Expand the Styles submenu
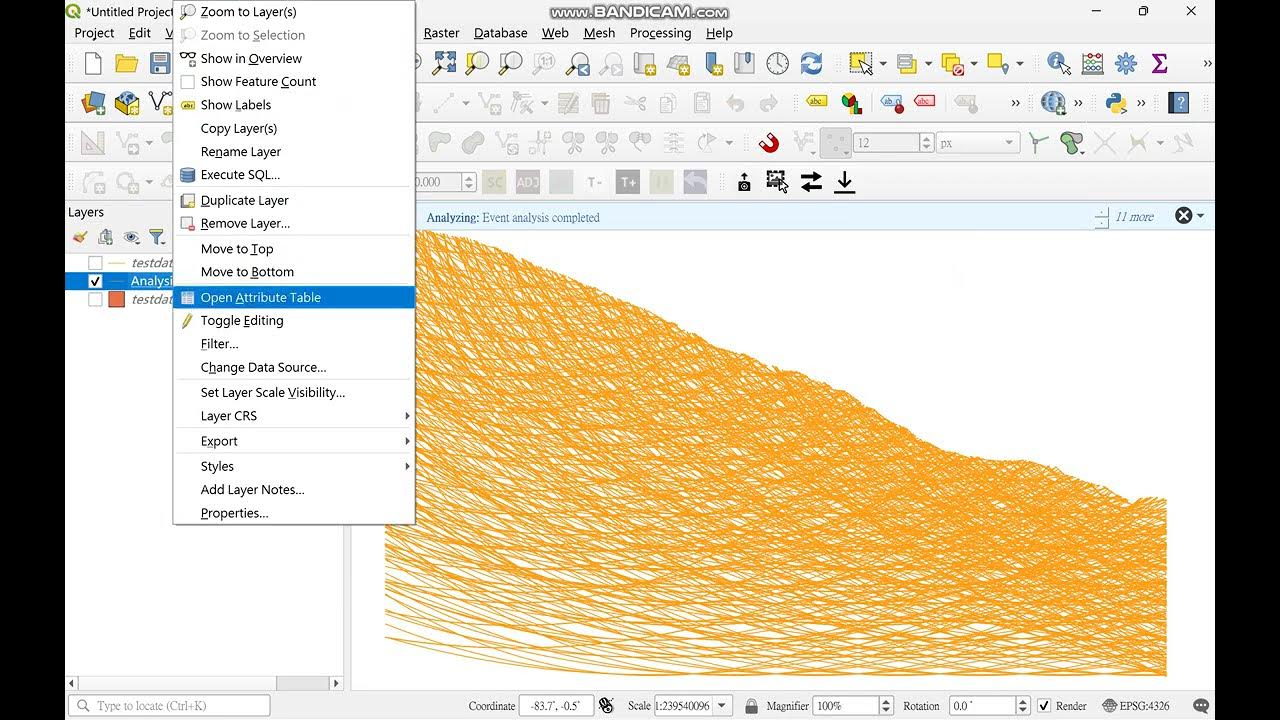 pos(294,466)
